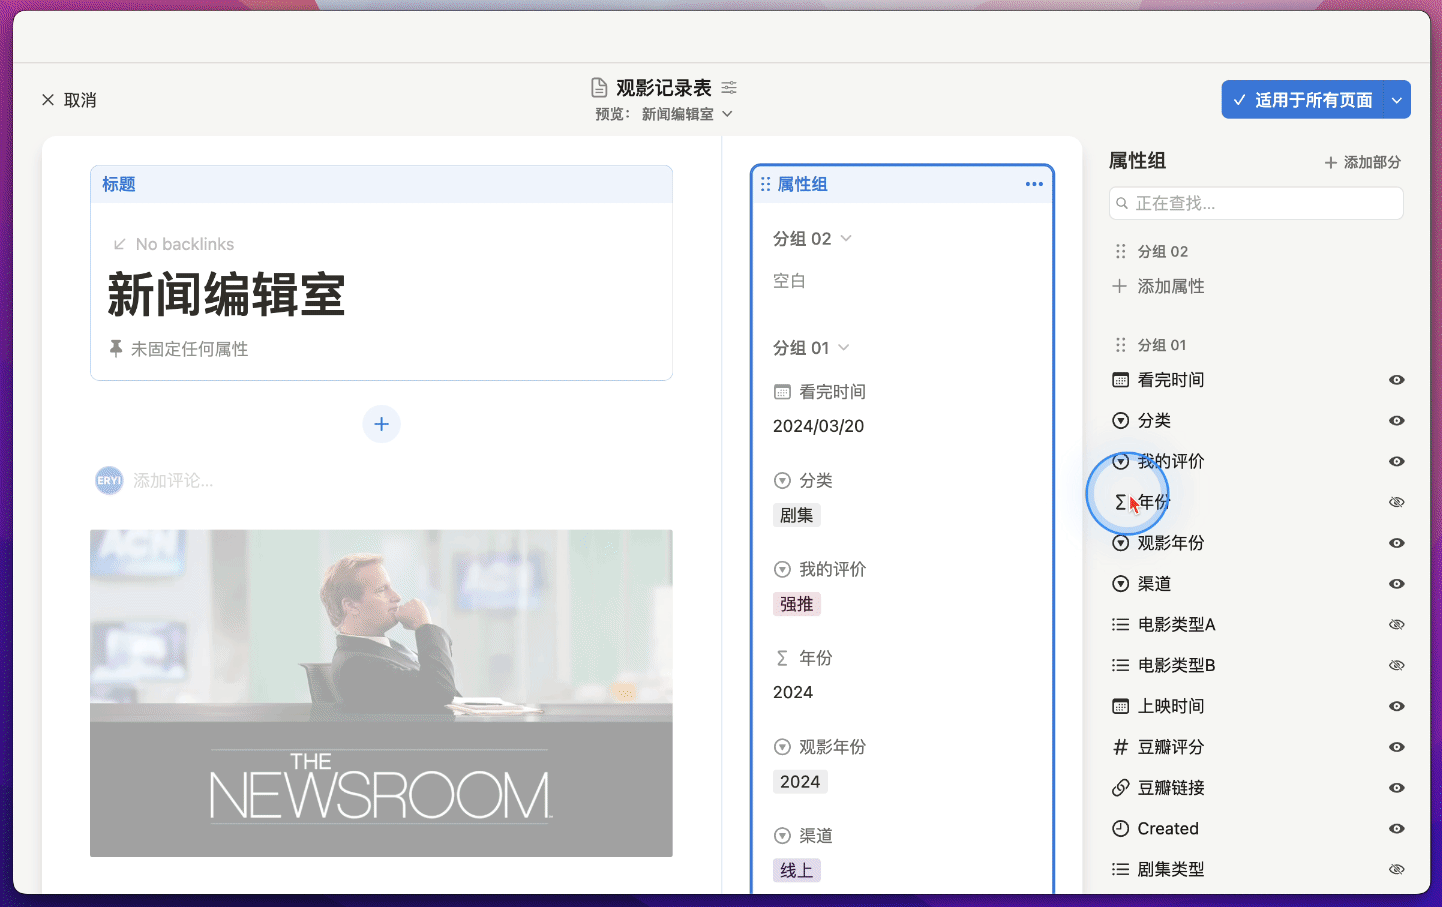This screenshot has height=907, width=1442.
Task: Select the 属性组 header in the center panel
Action: point(802,184)
